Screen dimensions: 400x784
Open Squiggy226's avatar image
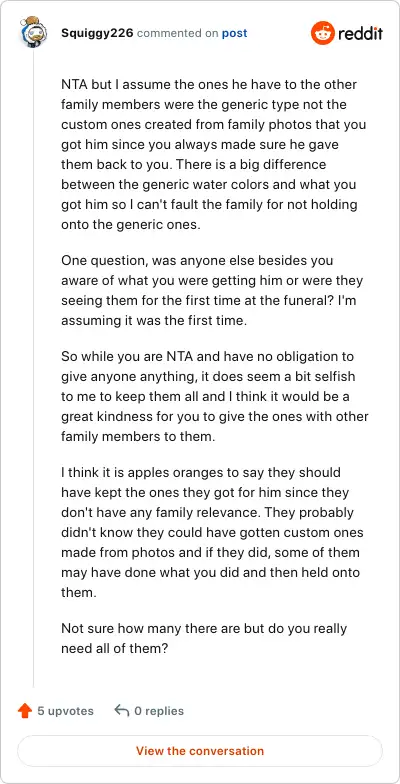34,32
